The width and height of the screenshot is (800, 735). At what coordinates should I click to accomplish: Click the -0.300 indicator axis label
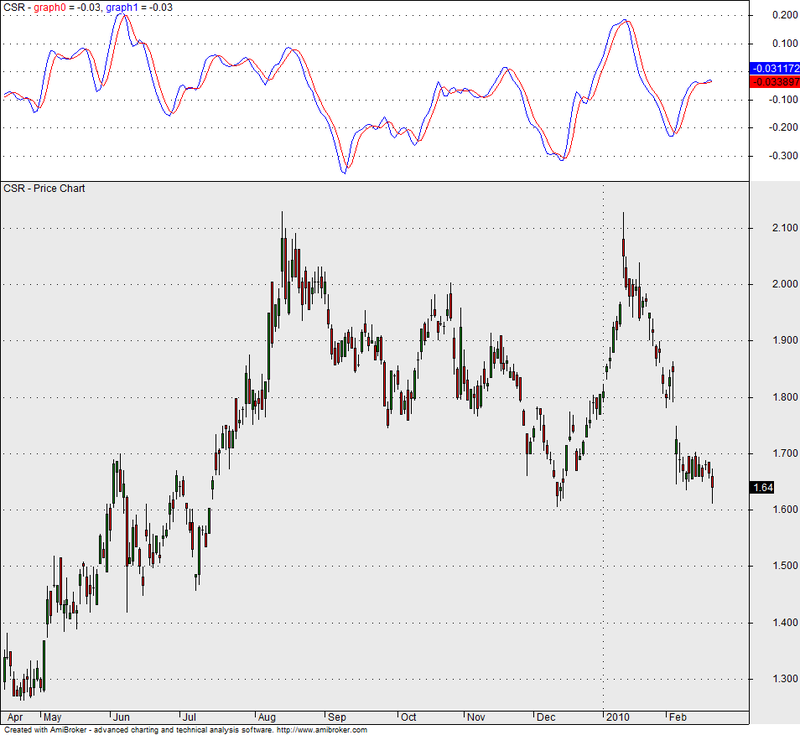tap(783, 156)
